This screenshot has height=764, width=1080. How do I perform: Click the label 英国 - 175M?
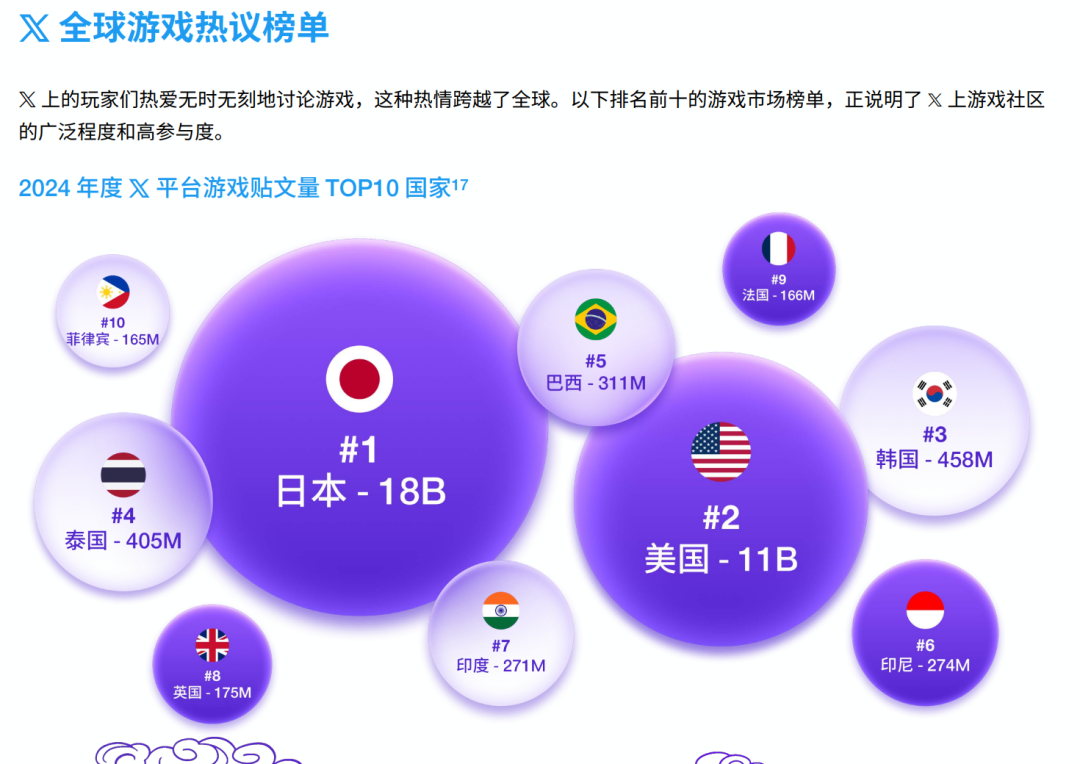(212, 692)
